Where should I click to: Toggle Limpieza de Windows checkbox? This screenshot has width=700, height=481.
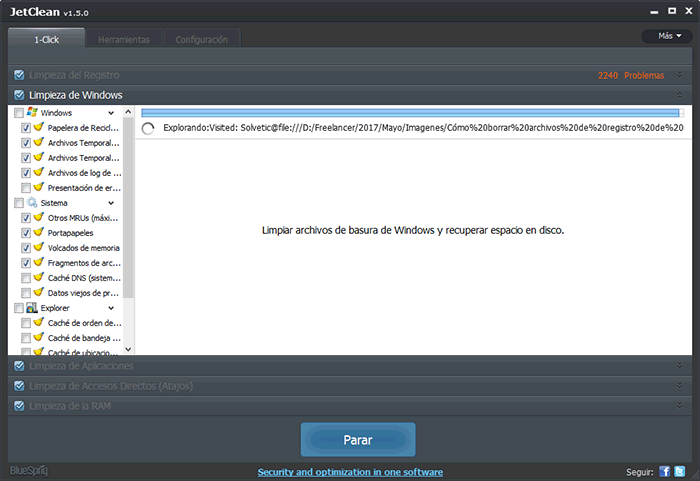pos(19,95)
